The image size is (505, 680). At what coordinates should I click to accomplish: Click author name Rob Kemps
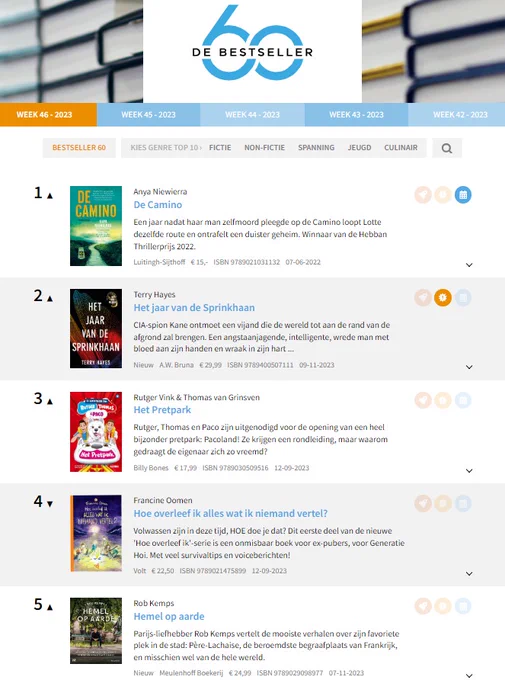154,603
